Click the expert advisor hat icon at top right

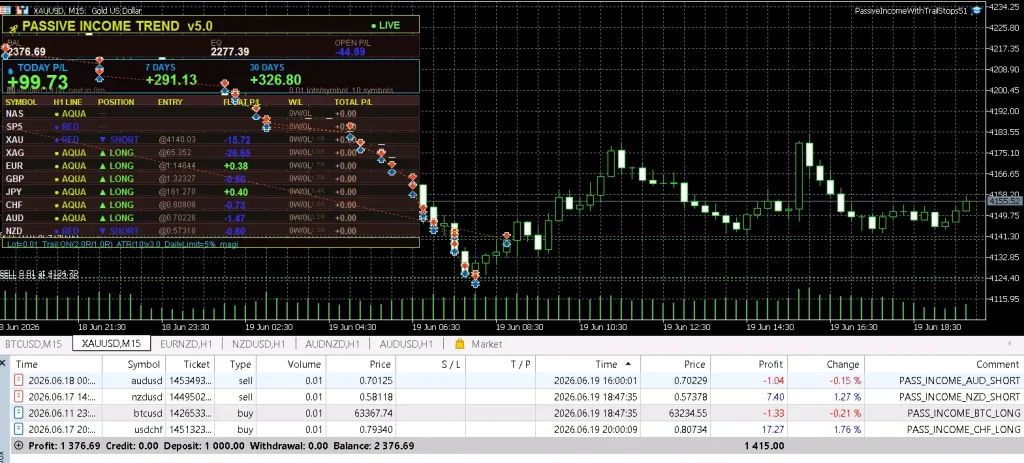pyautogui.click(x=976, y=10)
